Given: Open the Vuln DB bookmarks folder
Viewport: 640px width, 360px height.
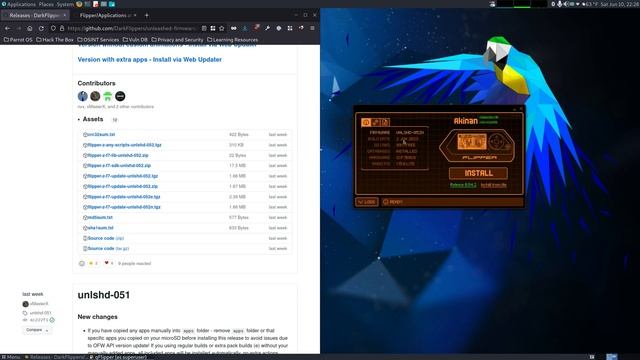Looking at the screenshot, I should coord(135,40).
